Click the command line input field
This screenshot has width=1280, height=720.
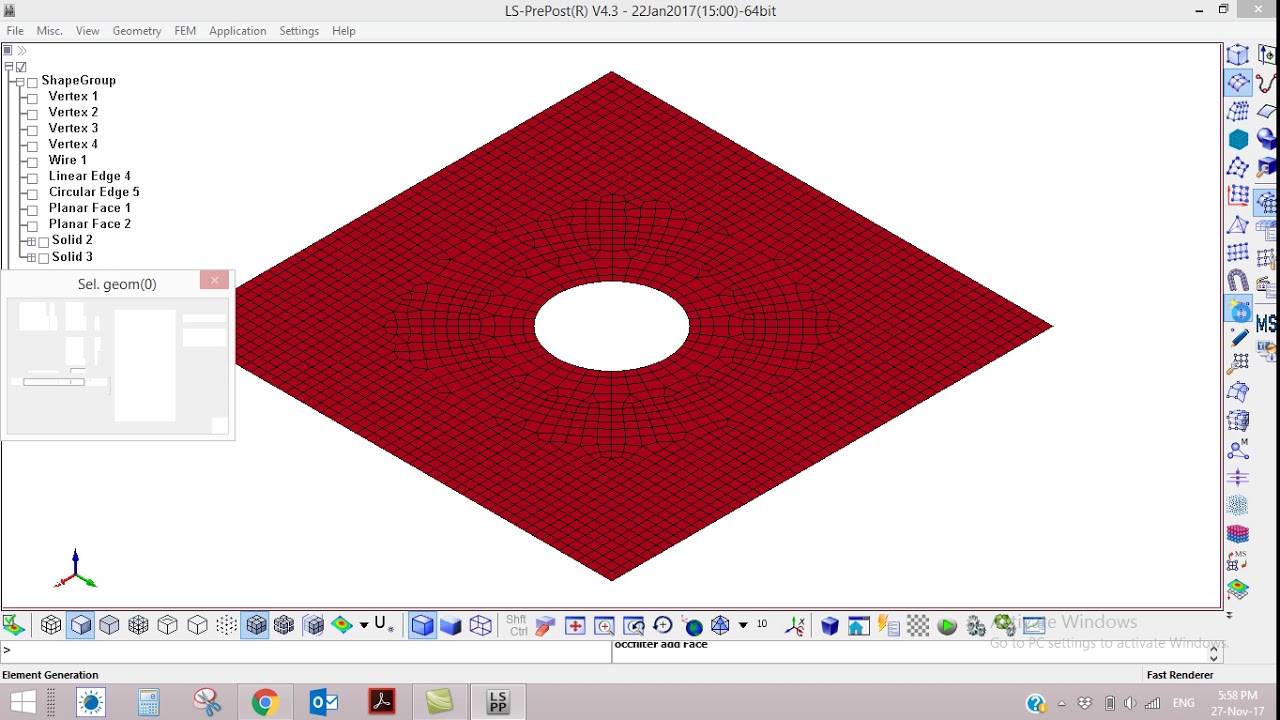306,651
